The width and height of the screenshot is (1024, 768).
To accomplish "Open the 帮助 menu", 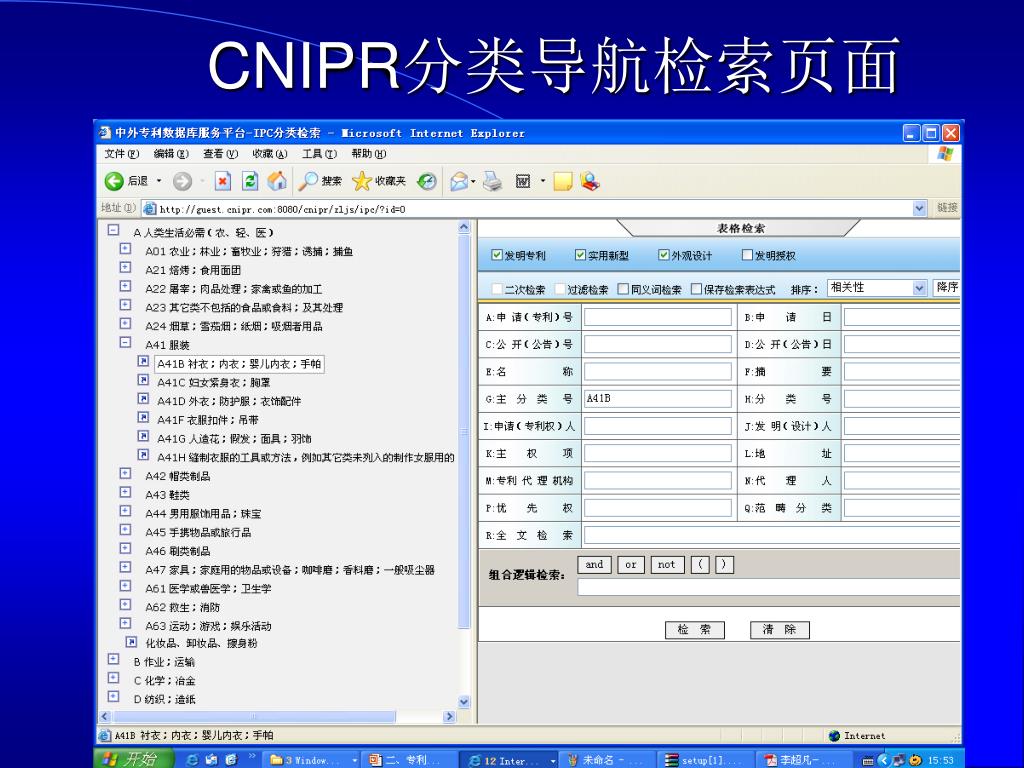I will (x=369, y=153).
